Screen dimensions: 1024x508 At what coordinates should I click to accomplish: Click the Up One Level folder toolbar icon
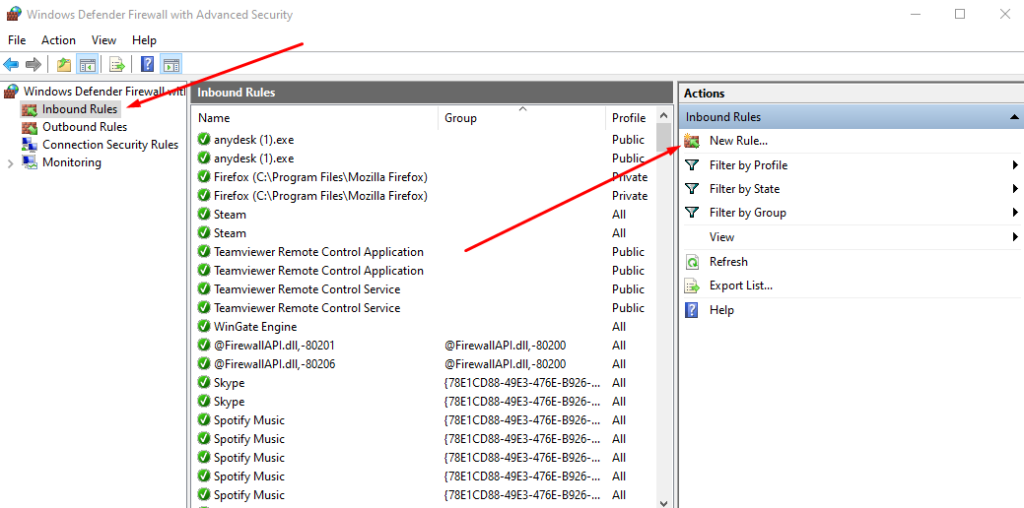(x=64, y=64)
